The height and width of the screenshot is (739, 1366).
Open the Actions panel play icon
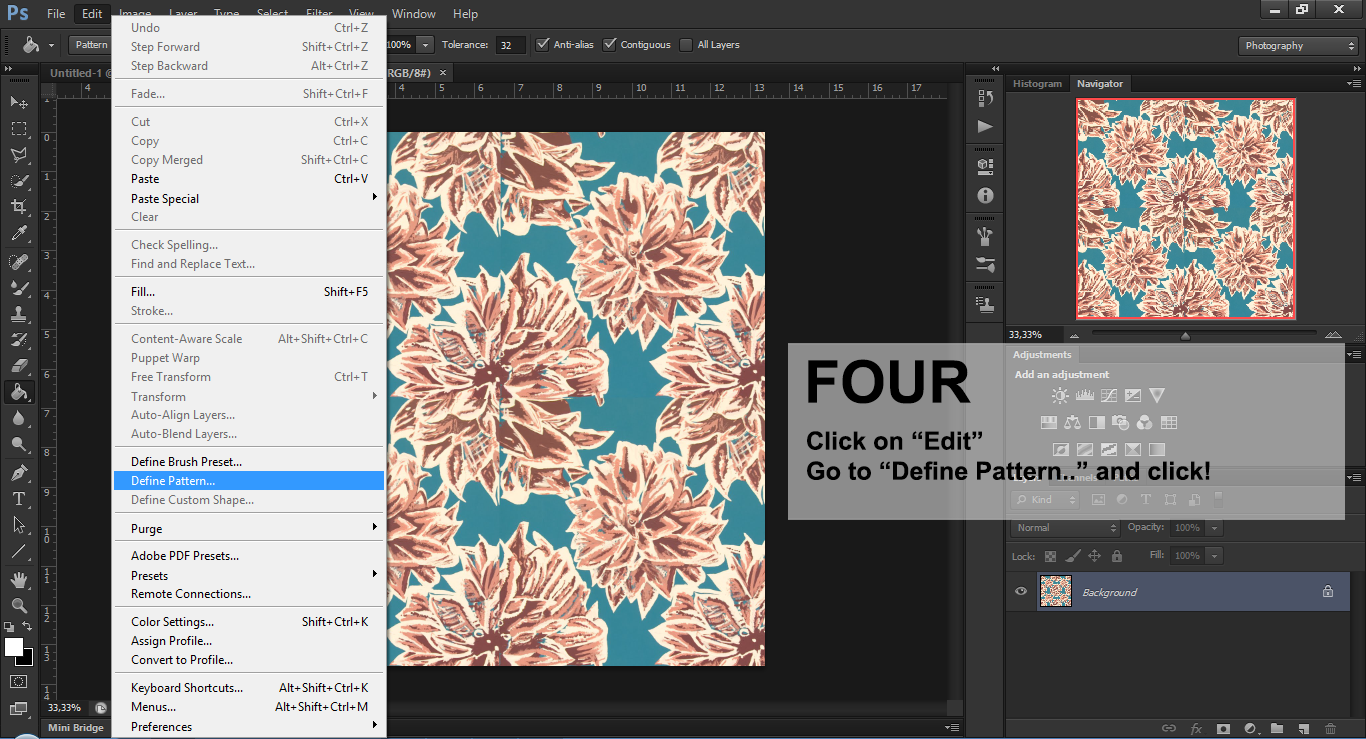coord(985,126)
